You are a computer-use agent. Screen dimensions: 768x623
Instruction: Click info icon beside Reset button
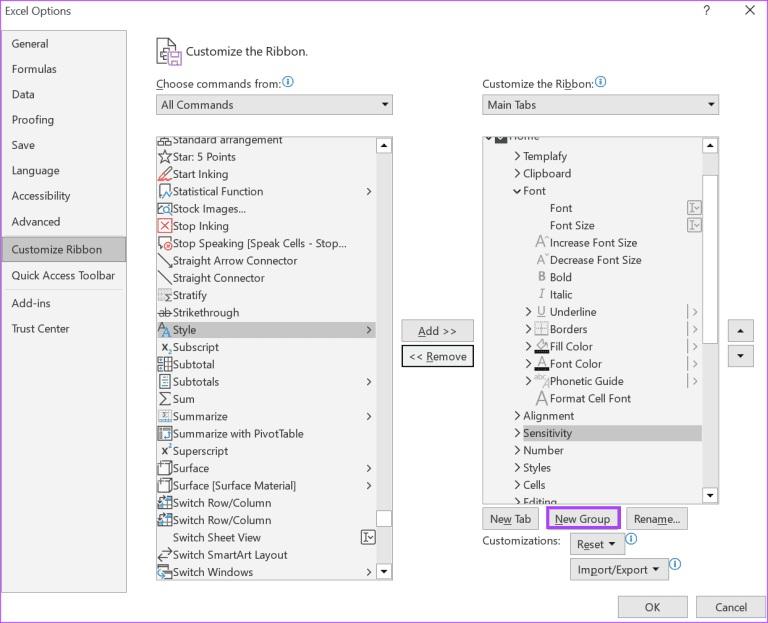[x=631, y=539]
